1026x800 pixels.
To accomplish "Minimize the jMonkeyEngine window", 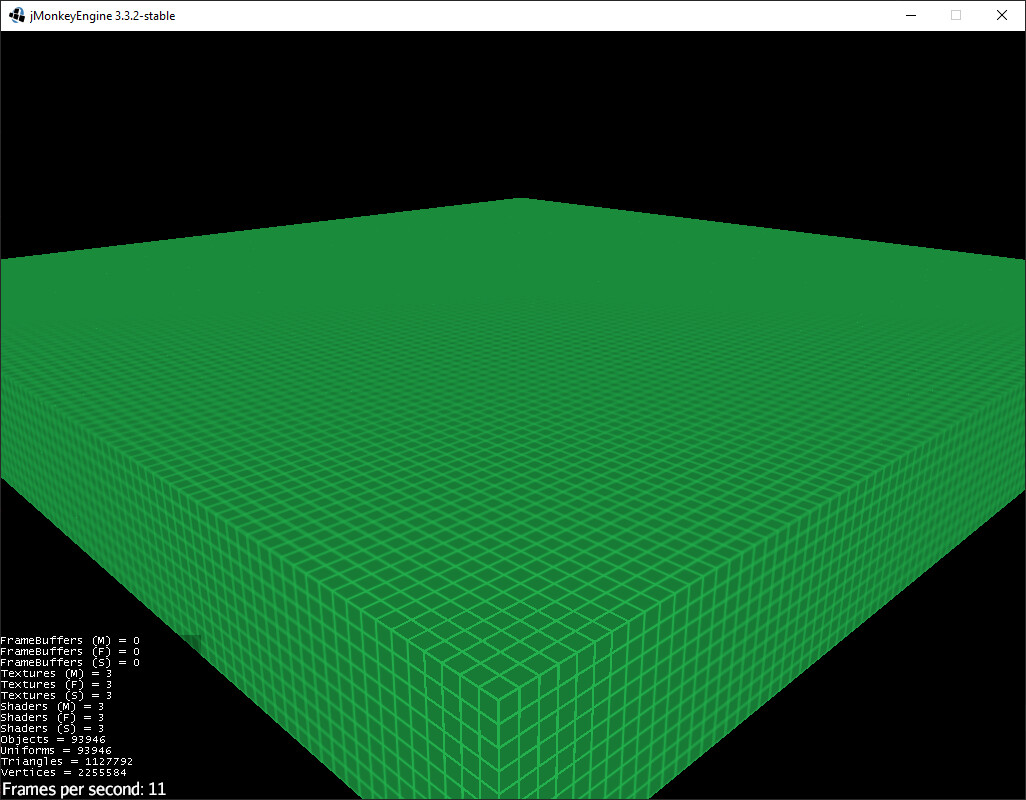I will pos(910,15).
